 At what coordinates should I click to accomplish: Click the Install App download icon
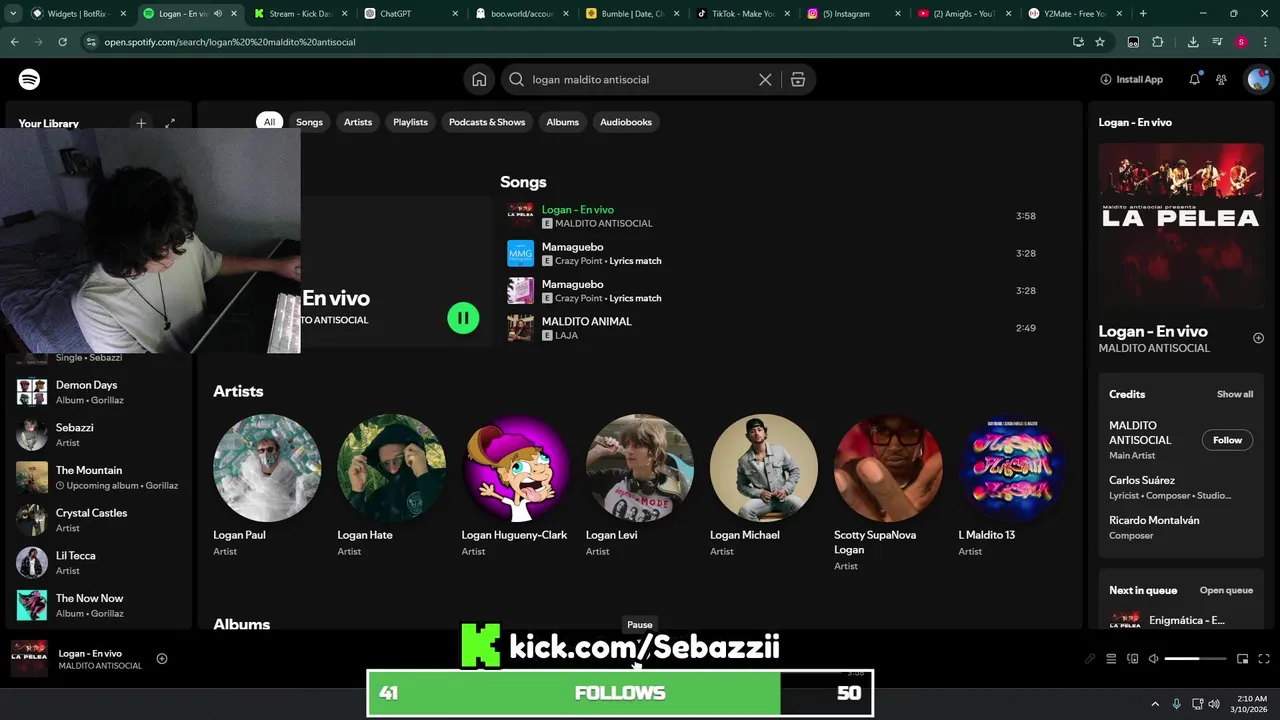pyautogui.click(x=1106, y=79)
